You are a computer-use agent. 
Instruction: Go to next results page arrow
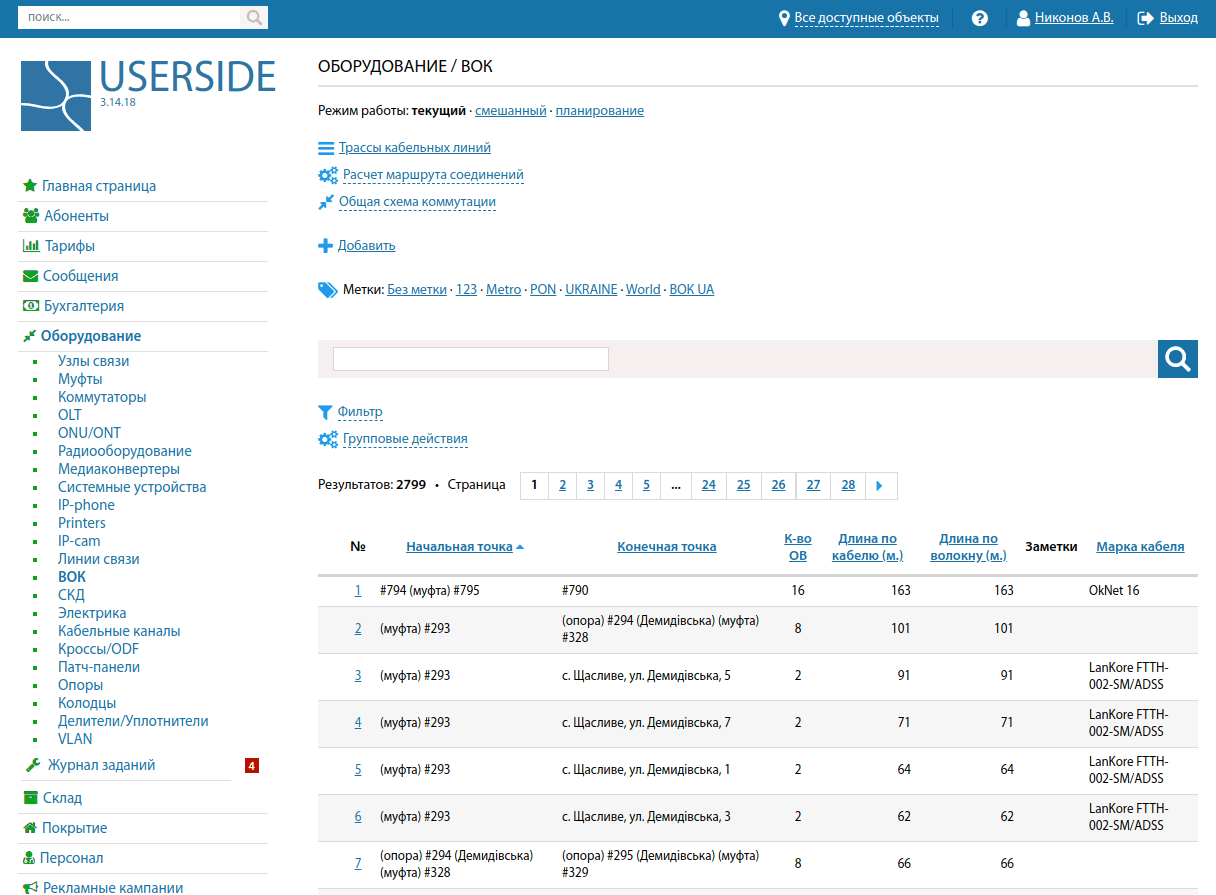click(880, 486)
